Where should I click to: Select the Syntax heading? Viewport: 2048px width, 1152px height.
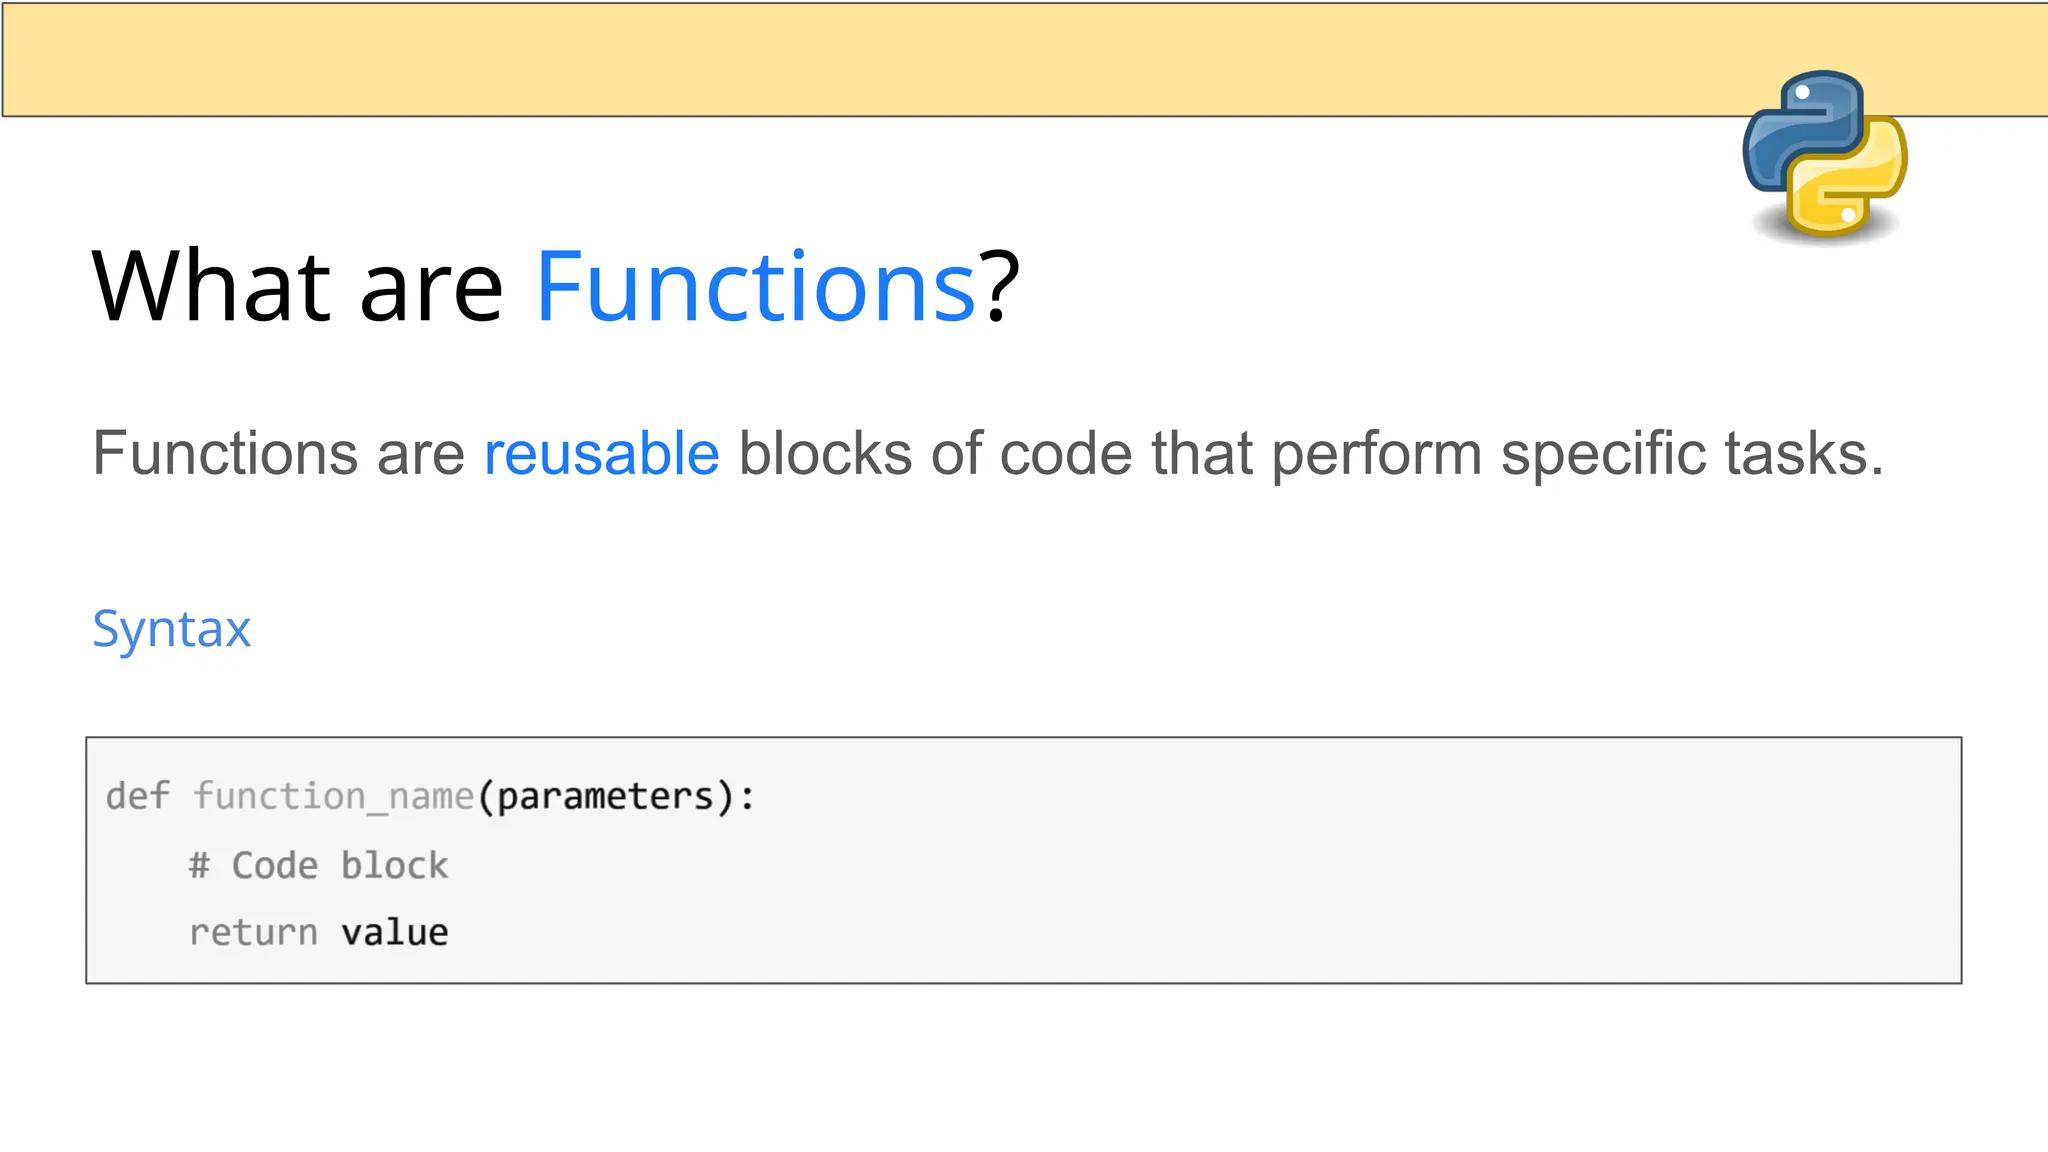pos(171,629)
